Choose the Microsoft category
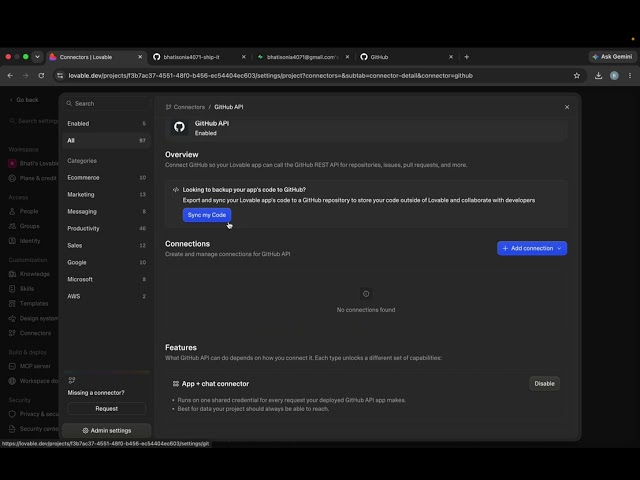Screen dimensions: 640x480 (x=107, y=279)
